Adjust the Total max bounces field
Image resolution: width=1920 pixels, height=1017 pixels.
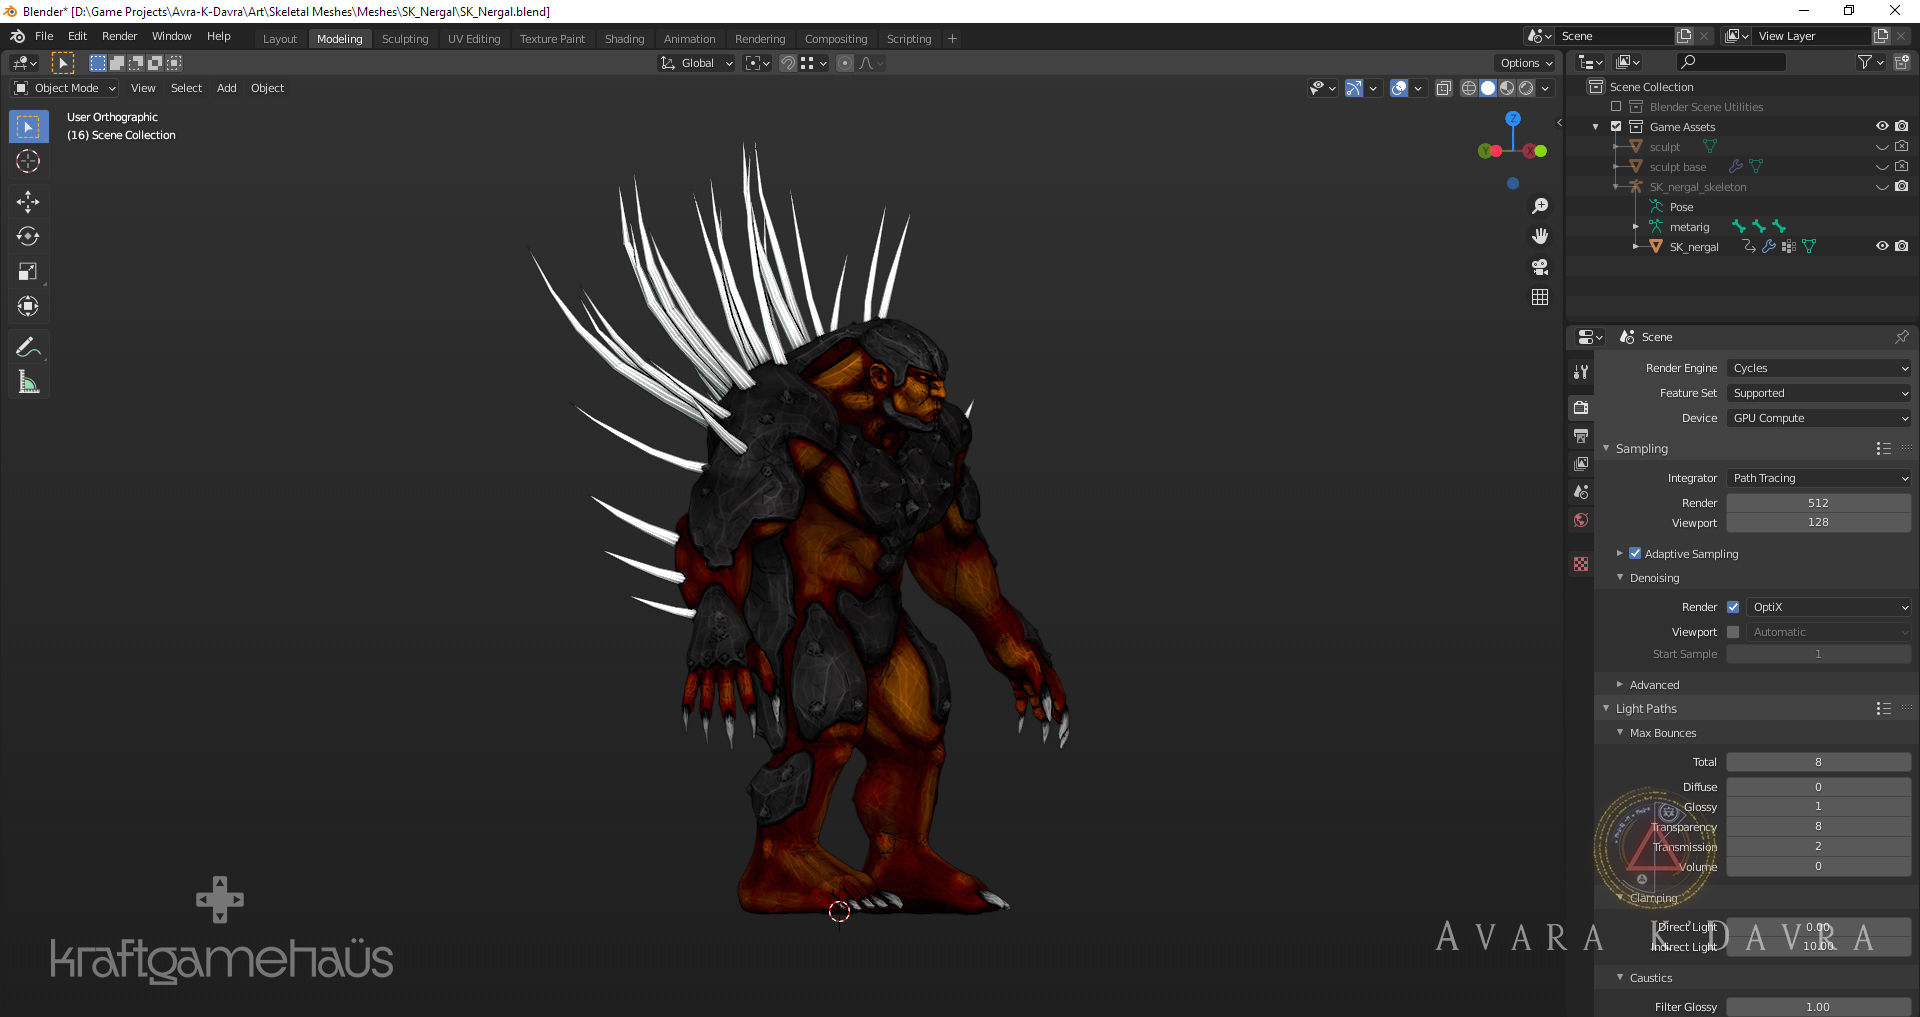click(1819, 762)
